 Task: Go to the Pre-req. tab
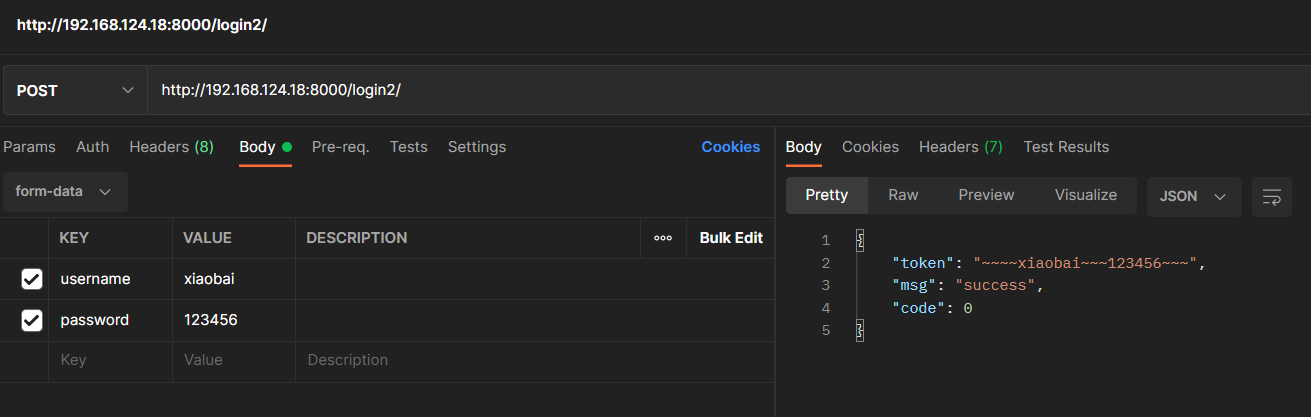pyautogui.click(x=340, y=147)
